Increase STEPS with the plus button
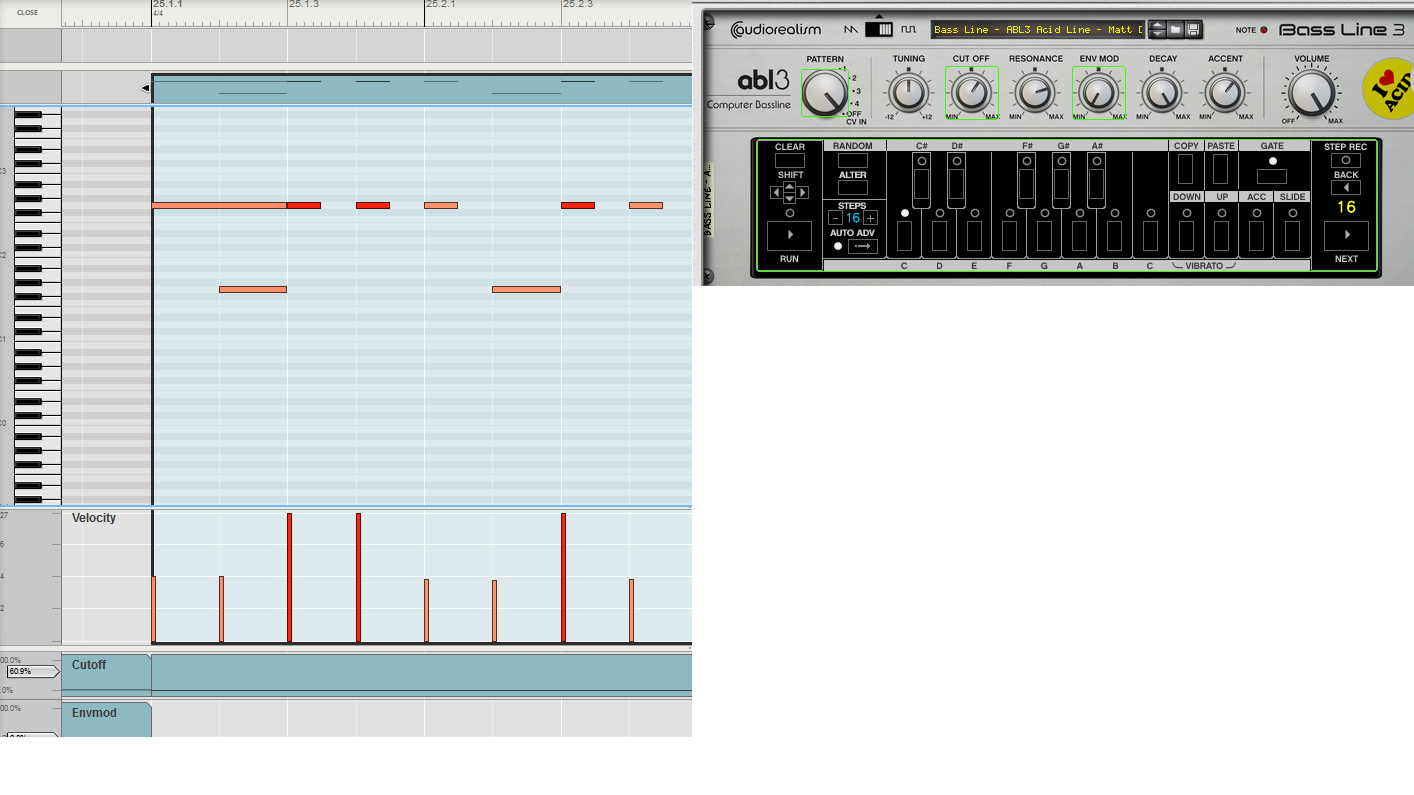 (x=871, y=218)
